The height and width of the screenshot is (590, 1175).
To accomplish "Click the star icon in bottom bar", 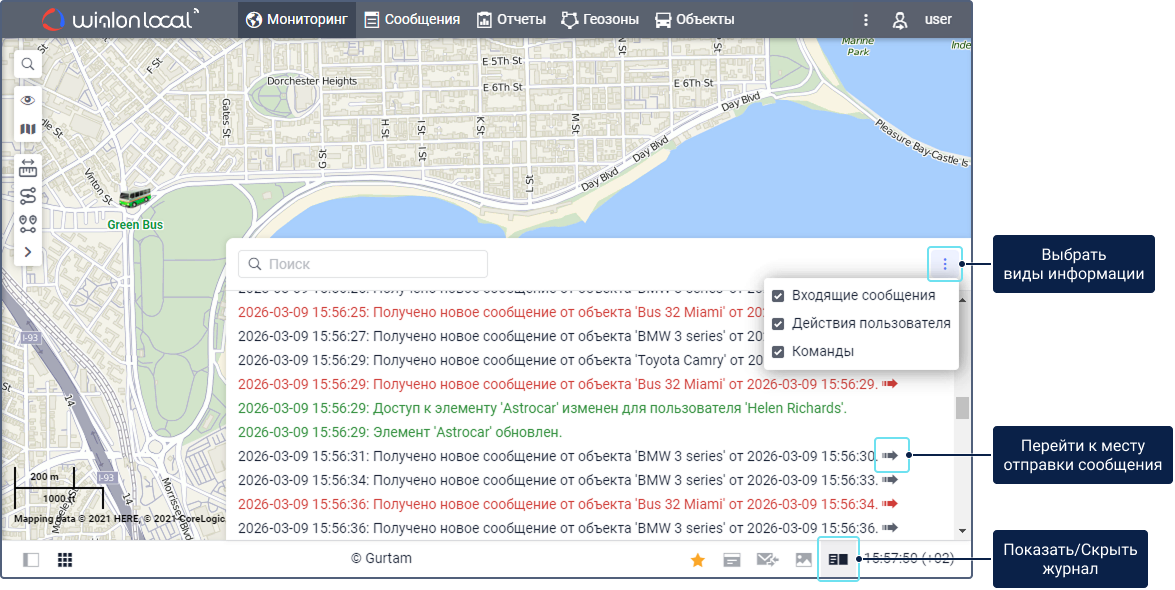I will click(x=698, y=560).
